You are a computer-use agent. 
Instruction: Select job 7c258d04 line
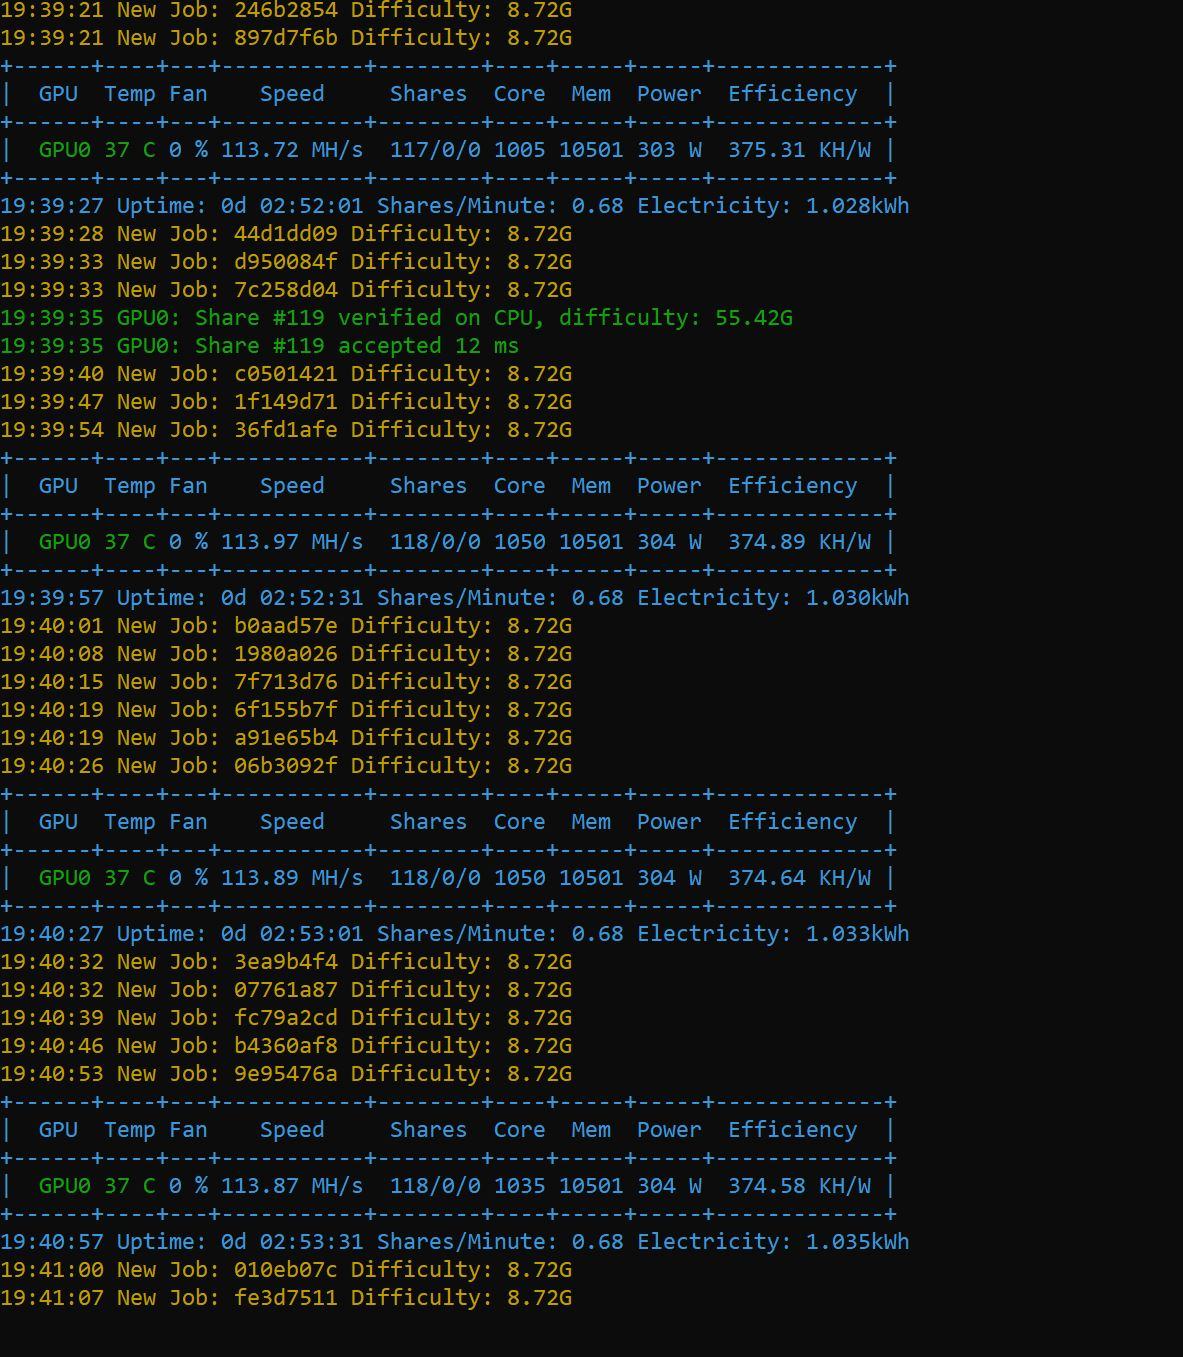(286, 290)
